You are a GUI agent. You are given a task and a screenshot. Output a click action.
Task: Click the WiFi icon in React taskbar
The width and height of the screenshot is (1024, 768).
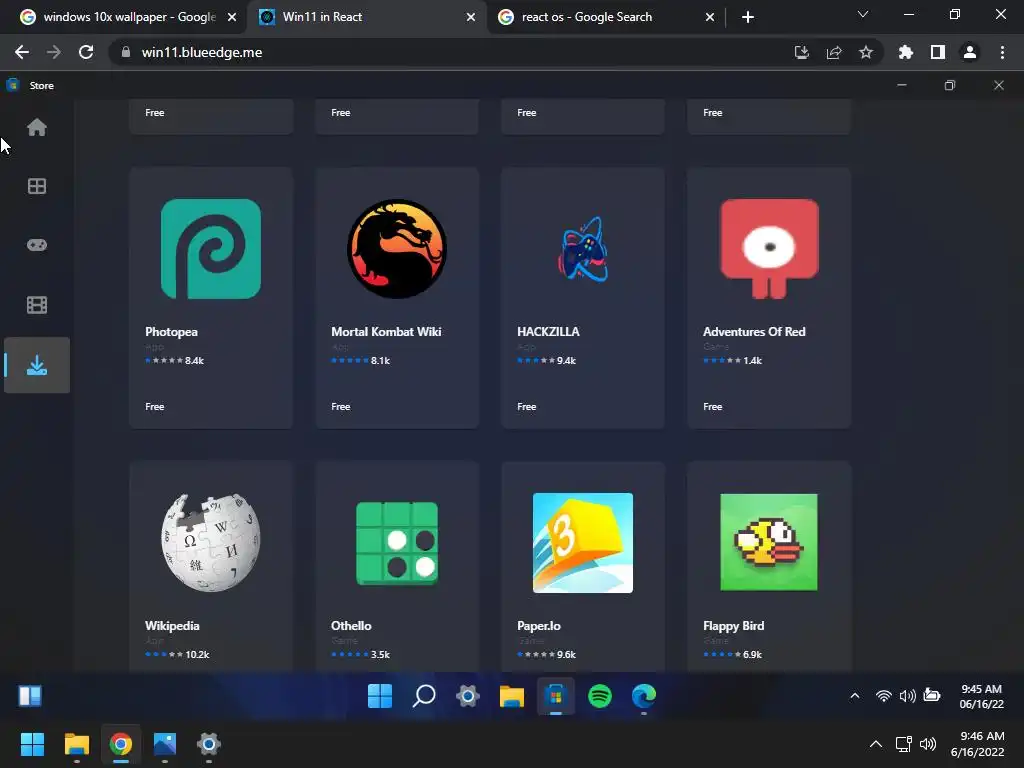(884, 696)
